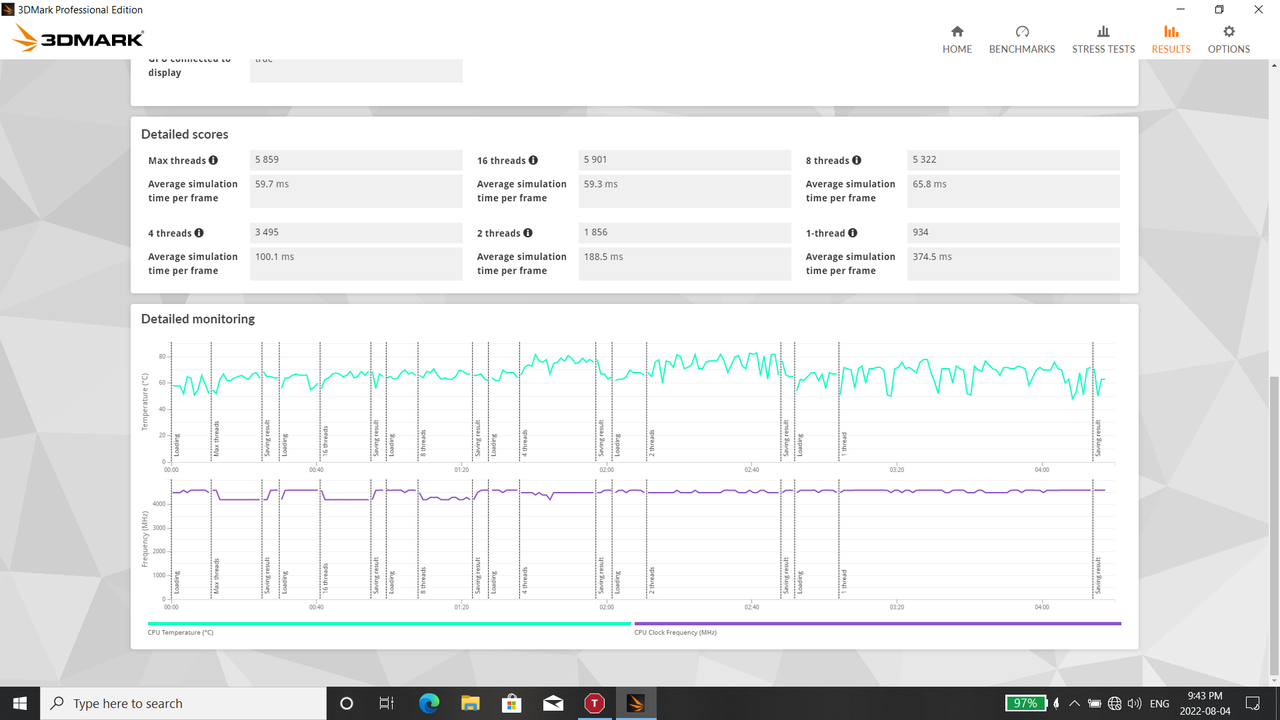The height and width of the screenshot is (720, 1280).
Task: Click the 3DMark logo to return home
Action: click(x=75, y=38)
